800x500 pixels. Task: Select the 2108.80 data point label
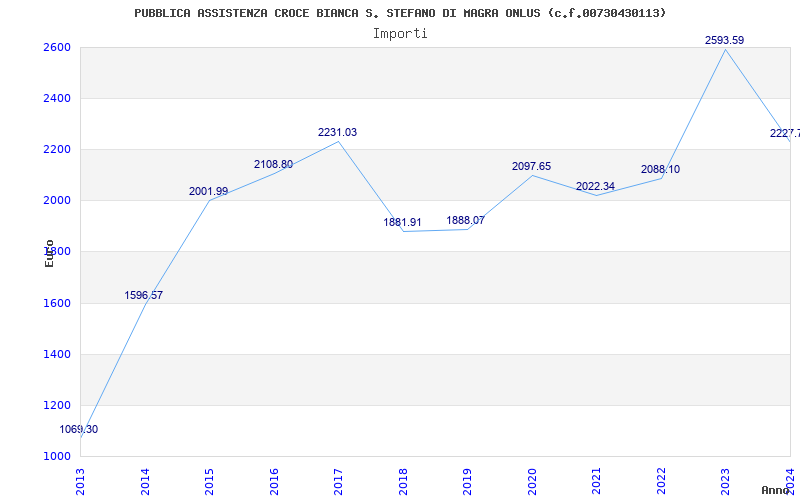[x=273, y=164]
